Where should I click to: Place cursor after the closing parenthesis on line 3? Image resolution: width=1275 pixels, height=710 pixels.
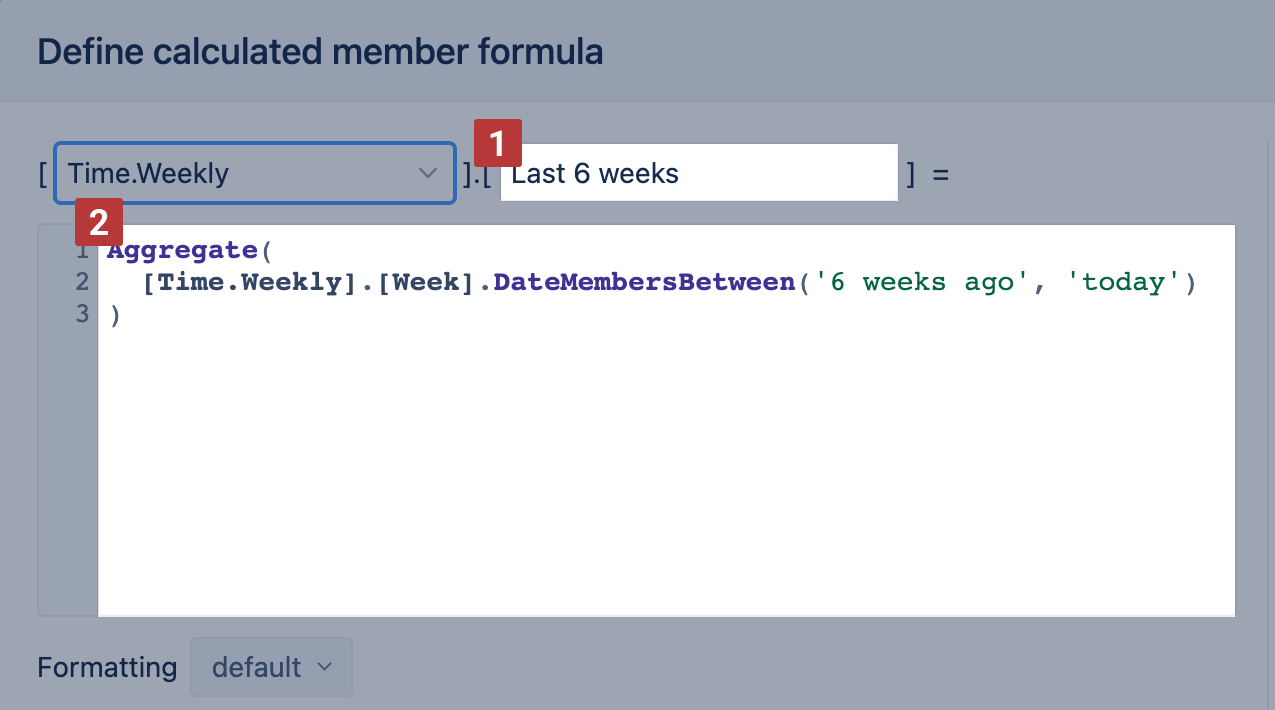[122, 314]
